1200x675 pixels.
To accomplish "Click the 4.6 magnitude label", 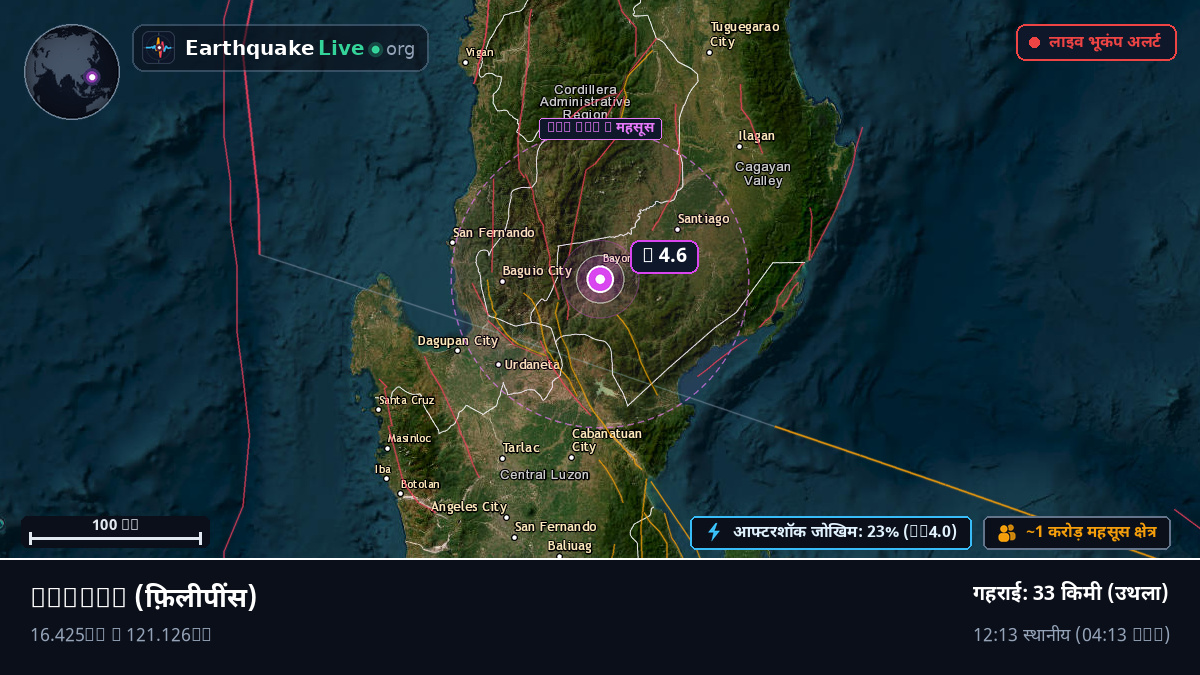I will (x=664, y=256).
